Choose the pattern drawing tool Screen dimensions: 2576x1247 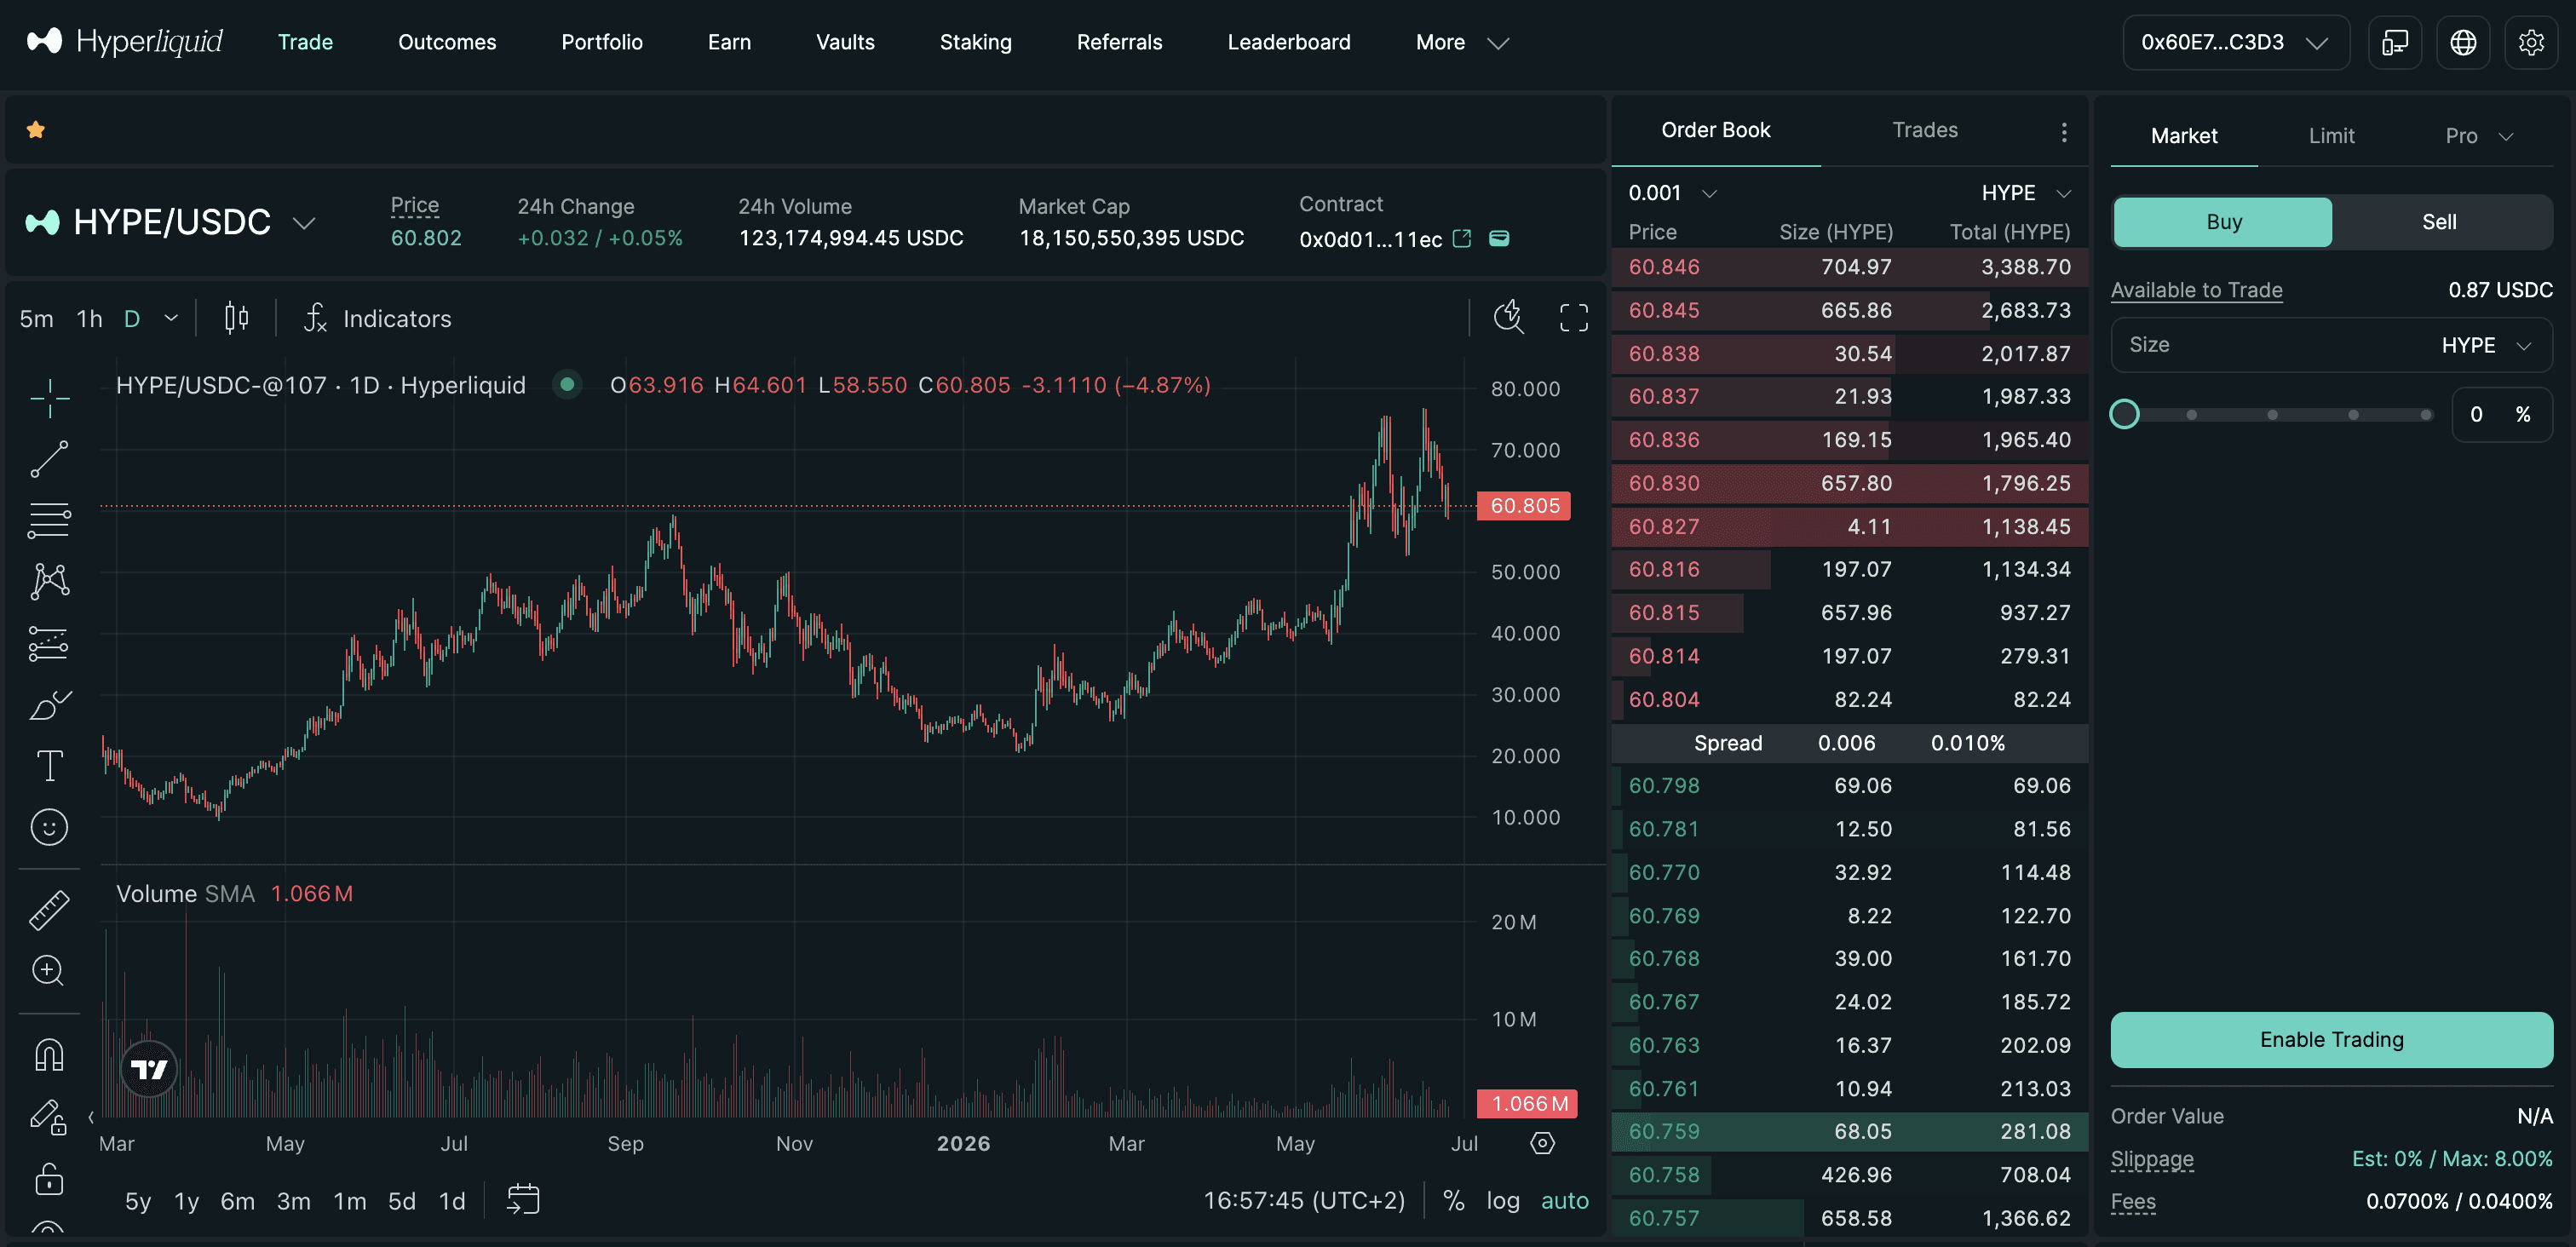[49, 581]
